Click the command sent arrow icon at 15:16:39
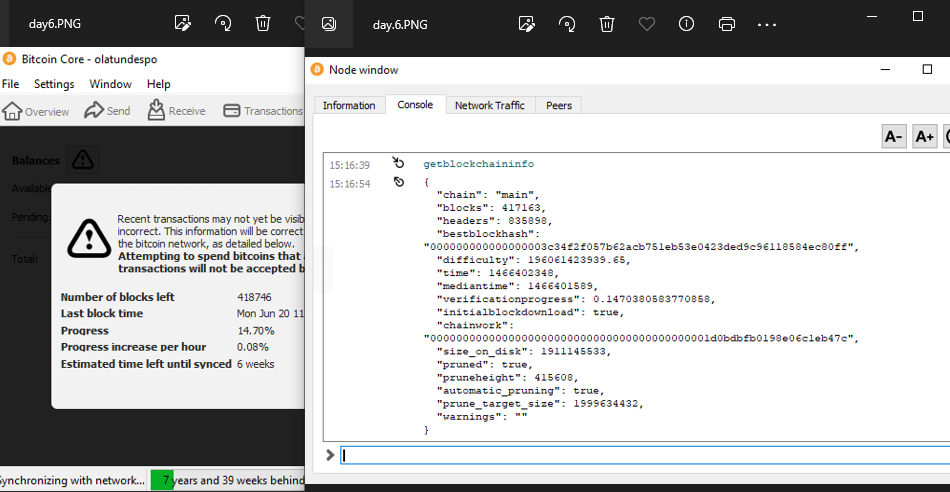 coord(398,162)
